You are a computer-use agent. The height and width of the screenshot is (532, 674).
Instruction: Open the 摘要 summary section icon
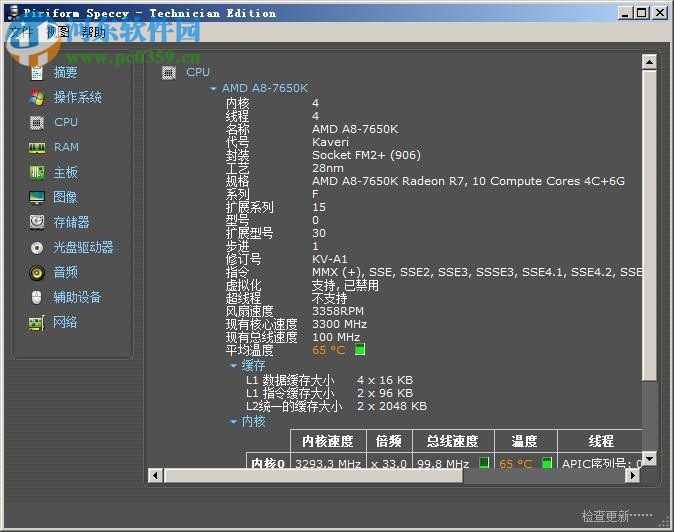pos(37,73)
